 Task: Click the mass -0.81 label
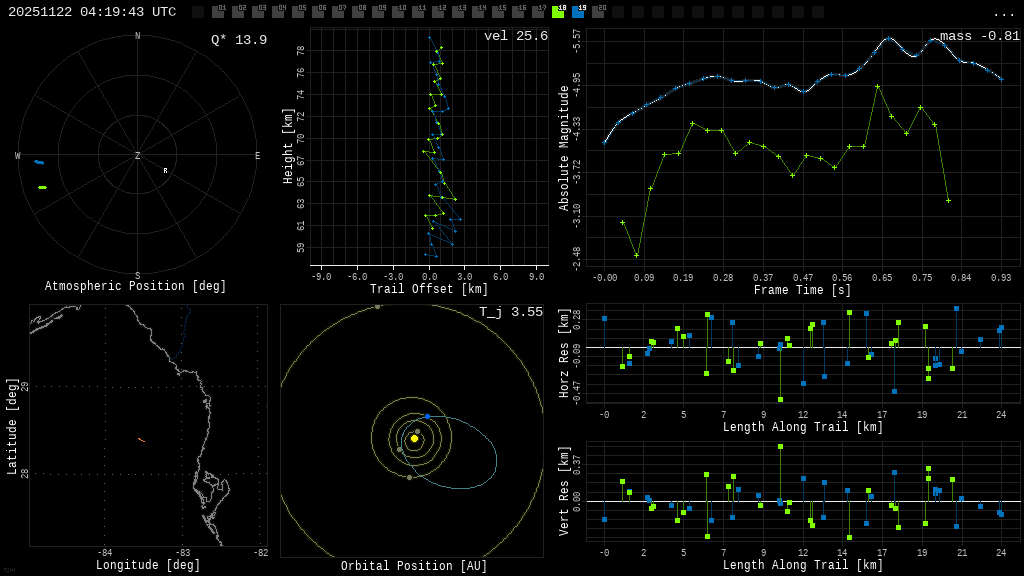click(979, 36)
